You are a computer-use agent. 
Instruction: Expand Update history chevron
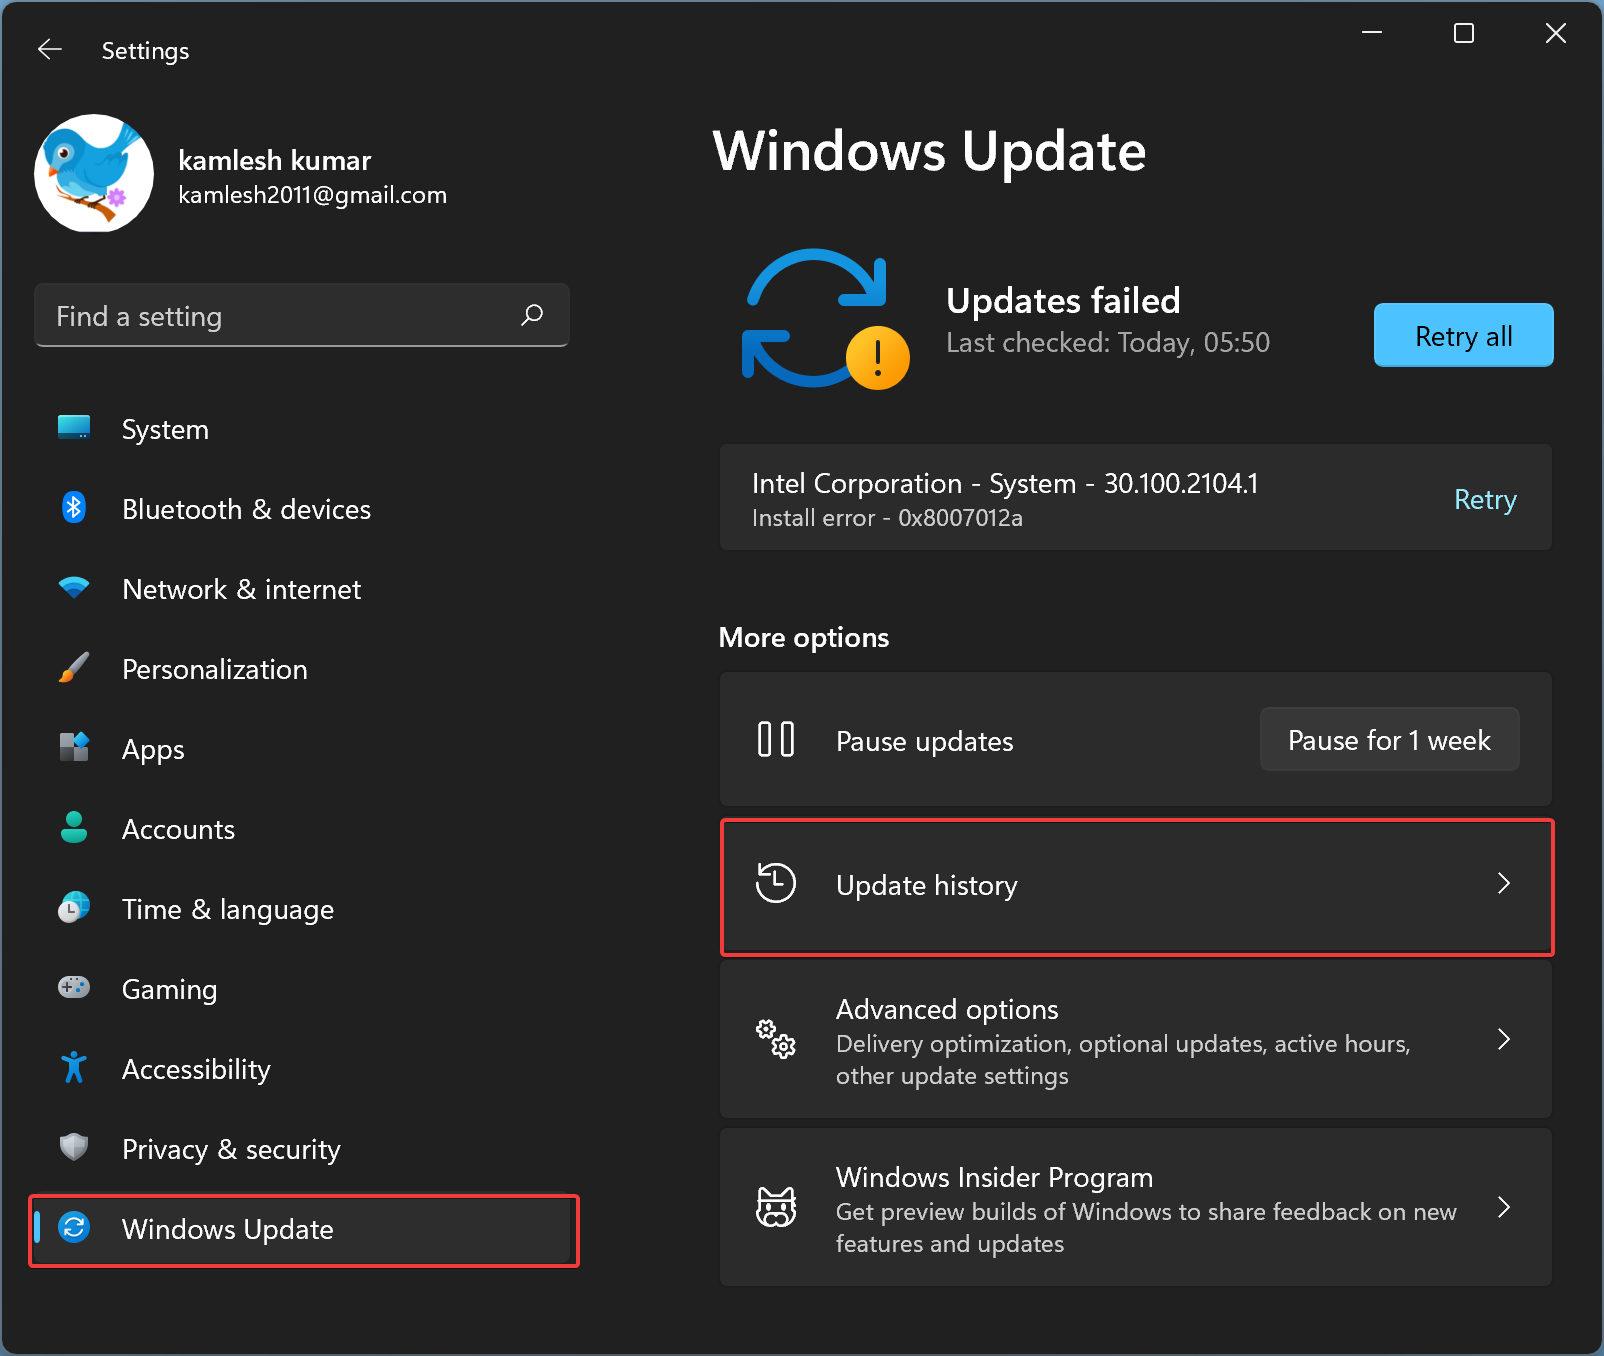(1503, 883)
